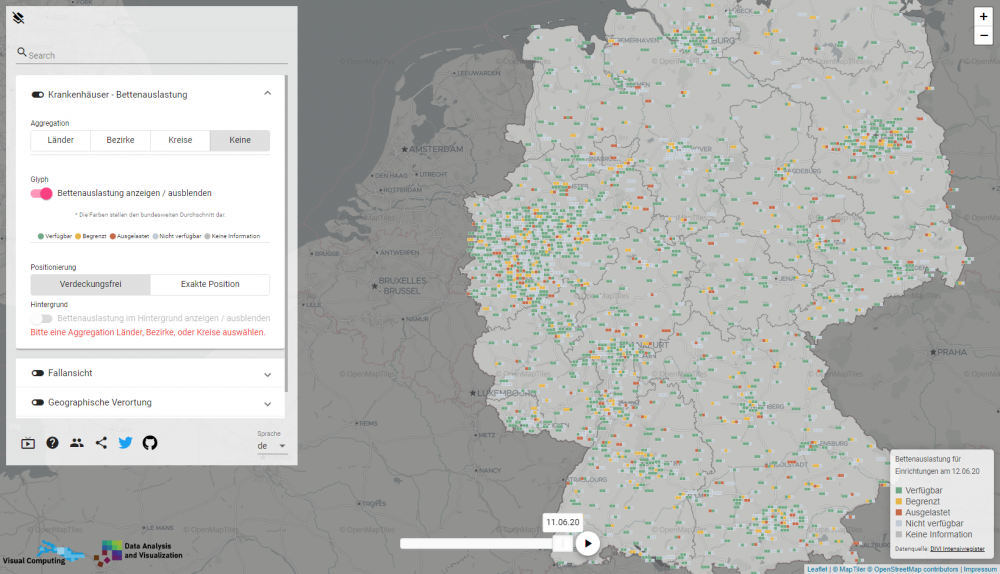
Task: Zoom in on the map with plus
Action: 983,17
